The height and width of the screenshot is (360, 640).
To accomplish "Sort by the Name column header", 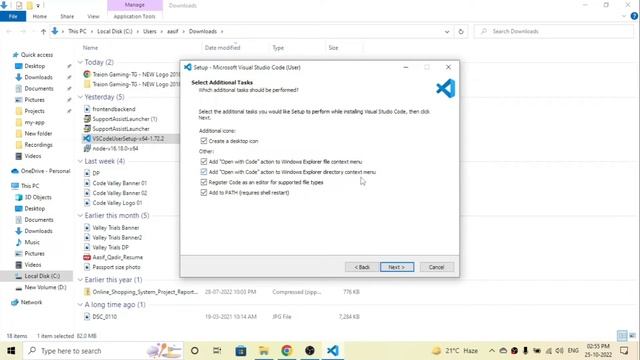I will [90, 48].
